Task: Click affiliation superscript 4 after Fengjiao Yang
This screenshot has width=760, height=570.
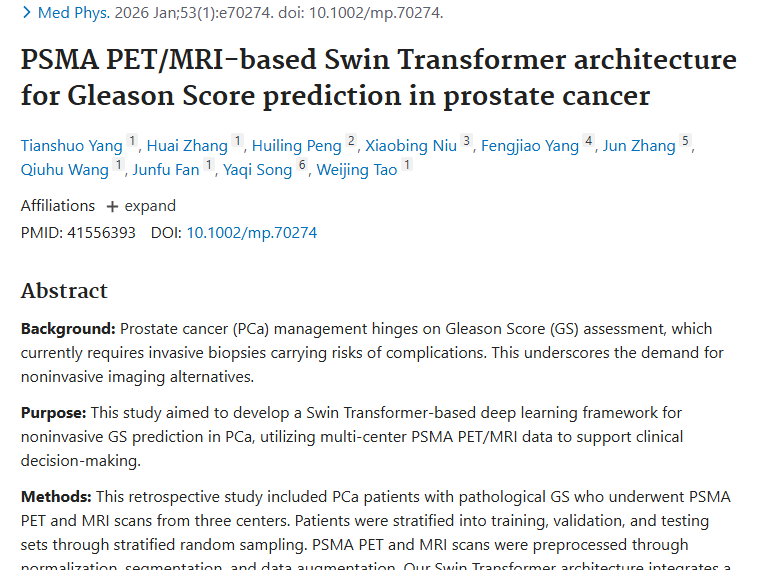Action: pyautogui.click(x=589, y=142)
